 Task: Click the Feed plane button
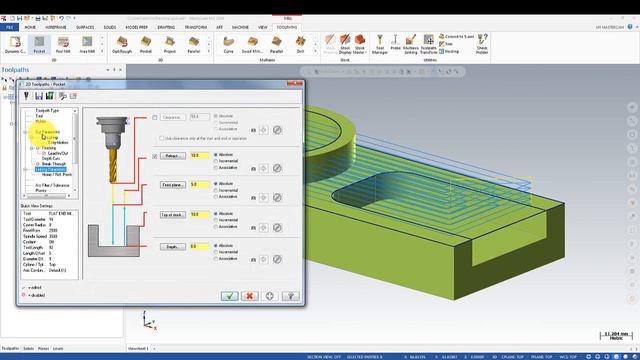point(173,185)
